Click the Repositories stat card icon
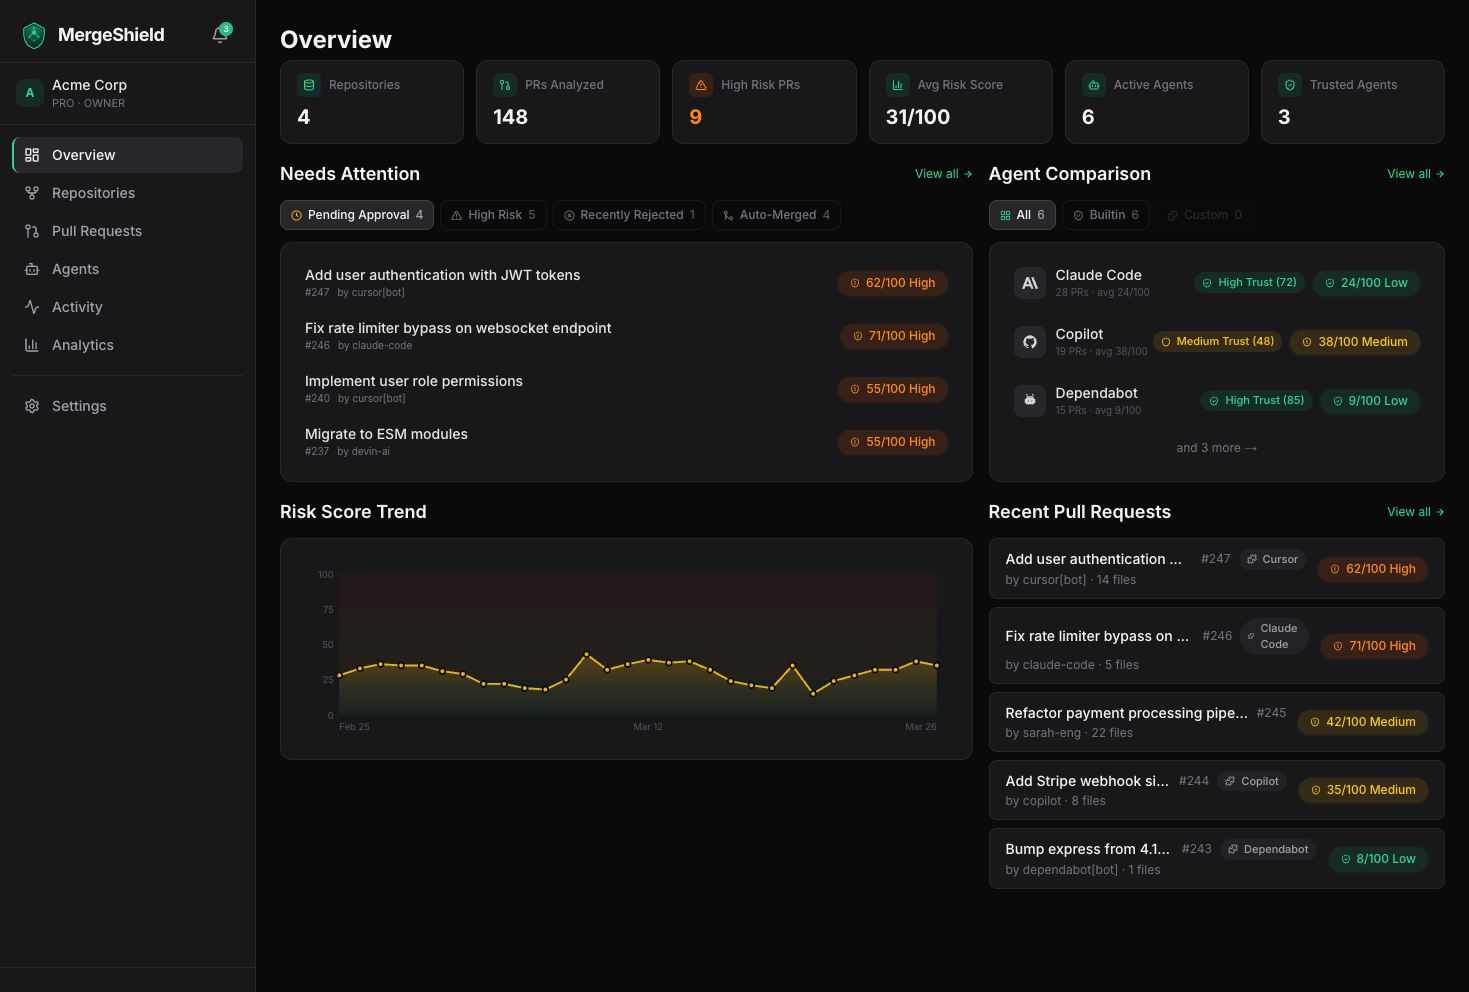 [x=309, y=85]
